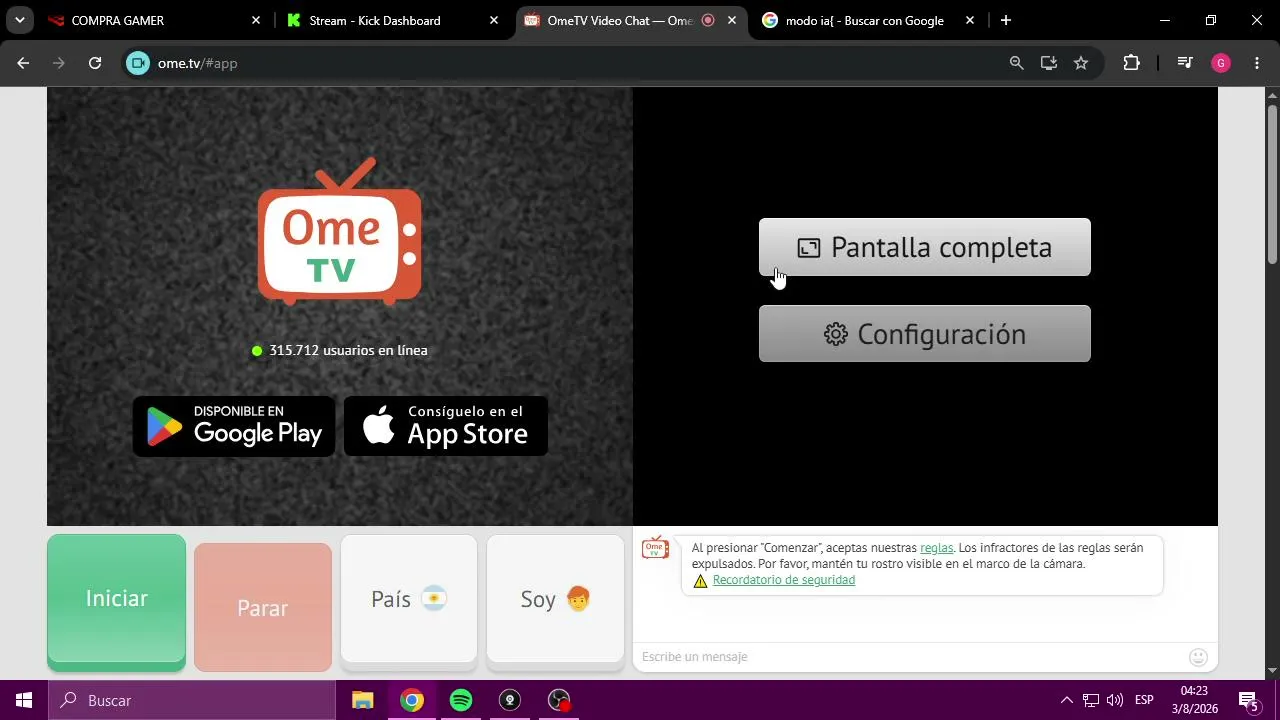Switch to the COMPRA GAMER tab
This screenshot has width=1280, height=720.
(x=155, y=20)
